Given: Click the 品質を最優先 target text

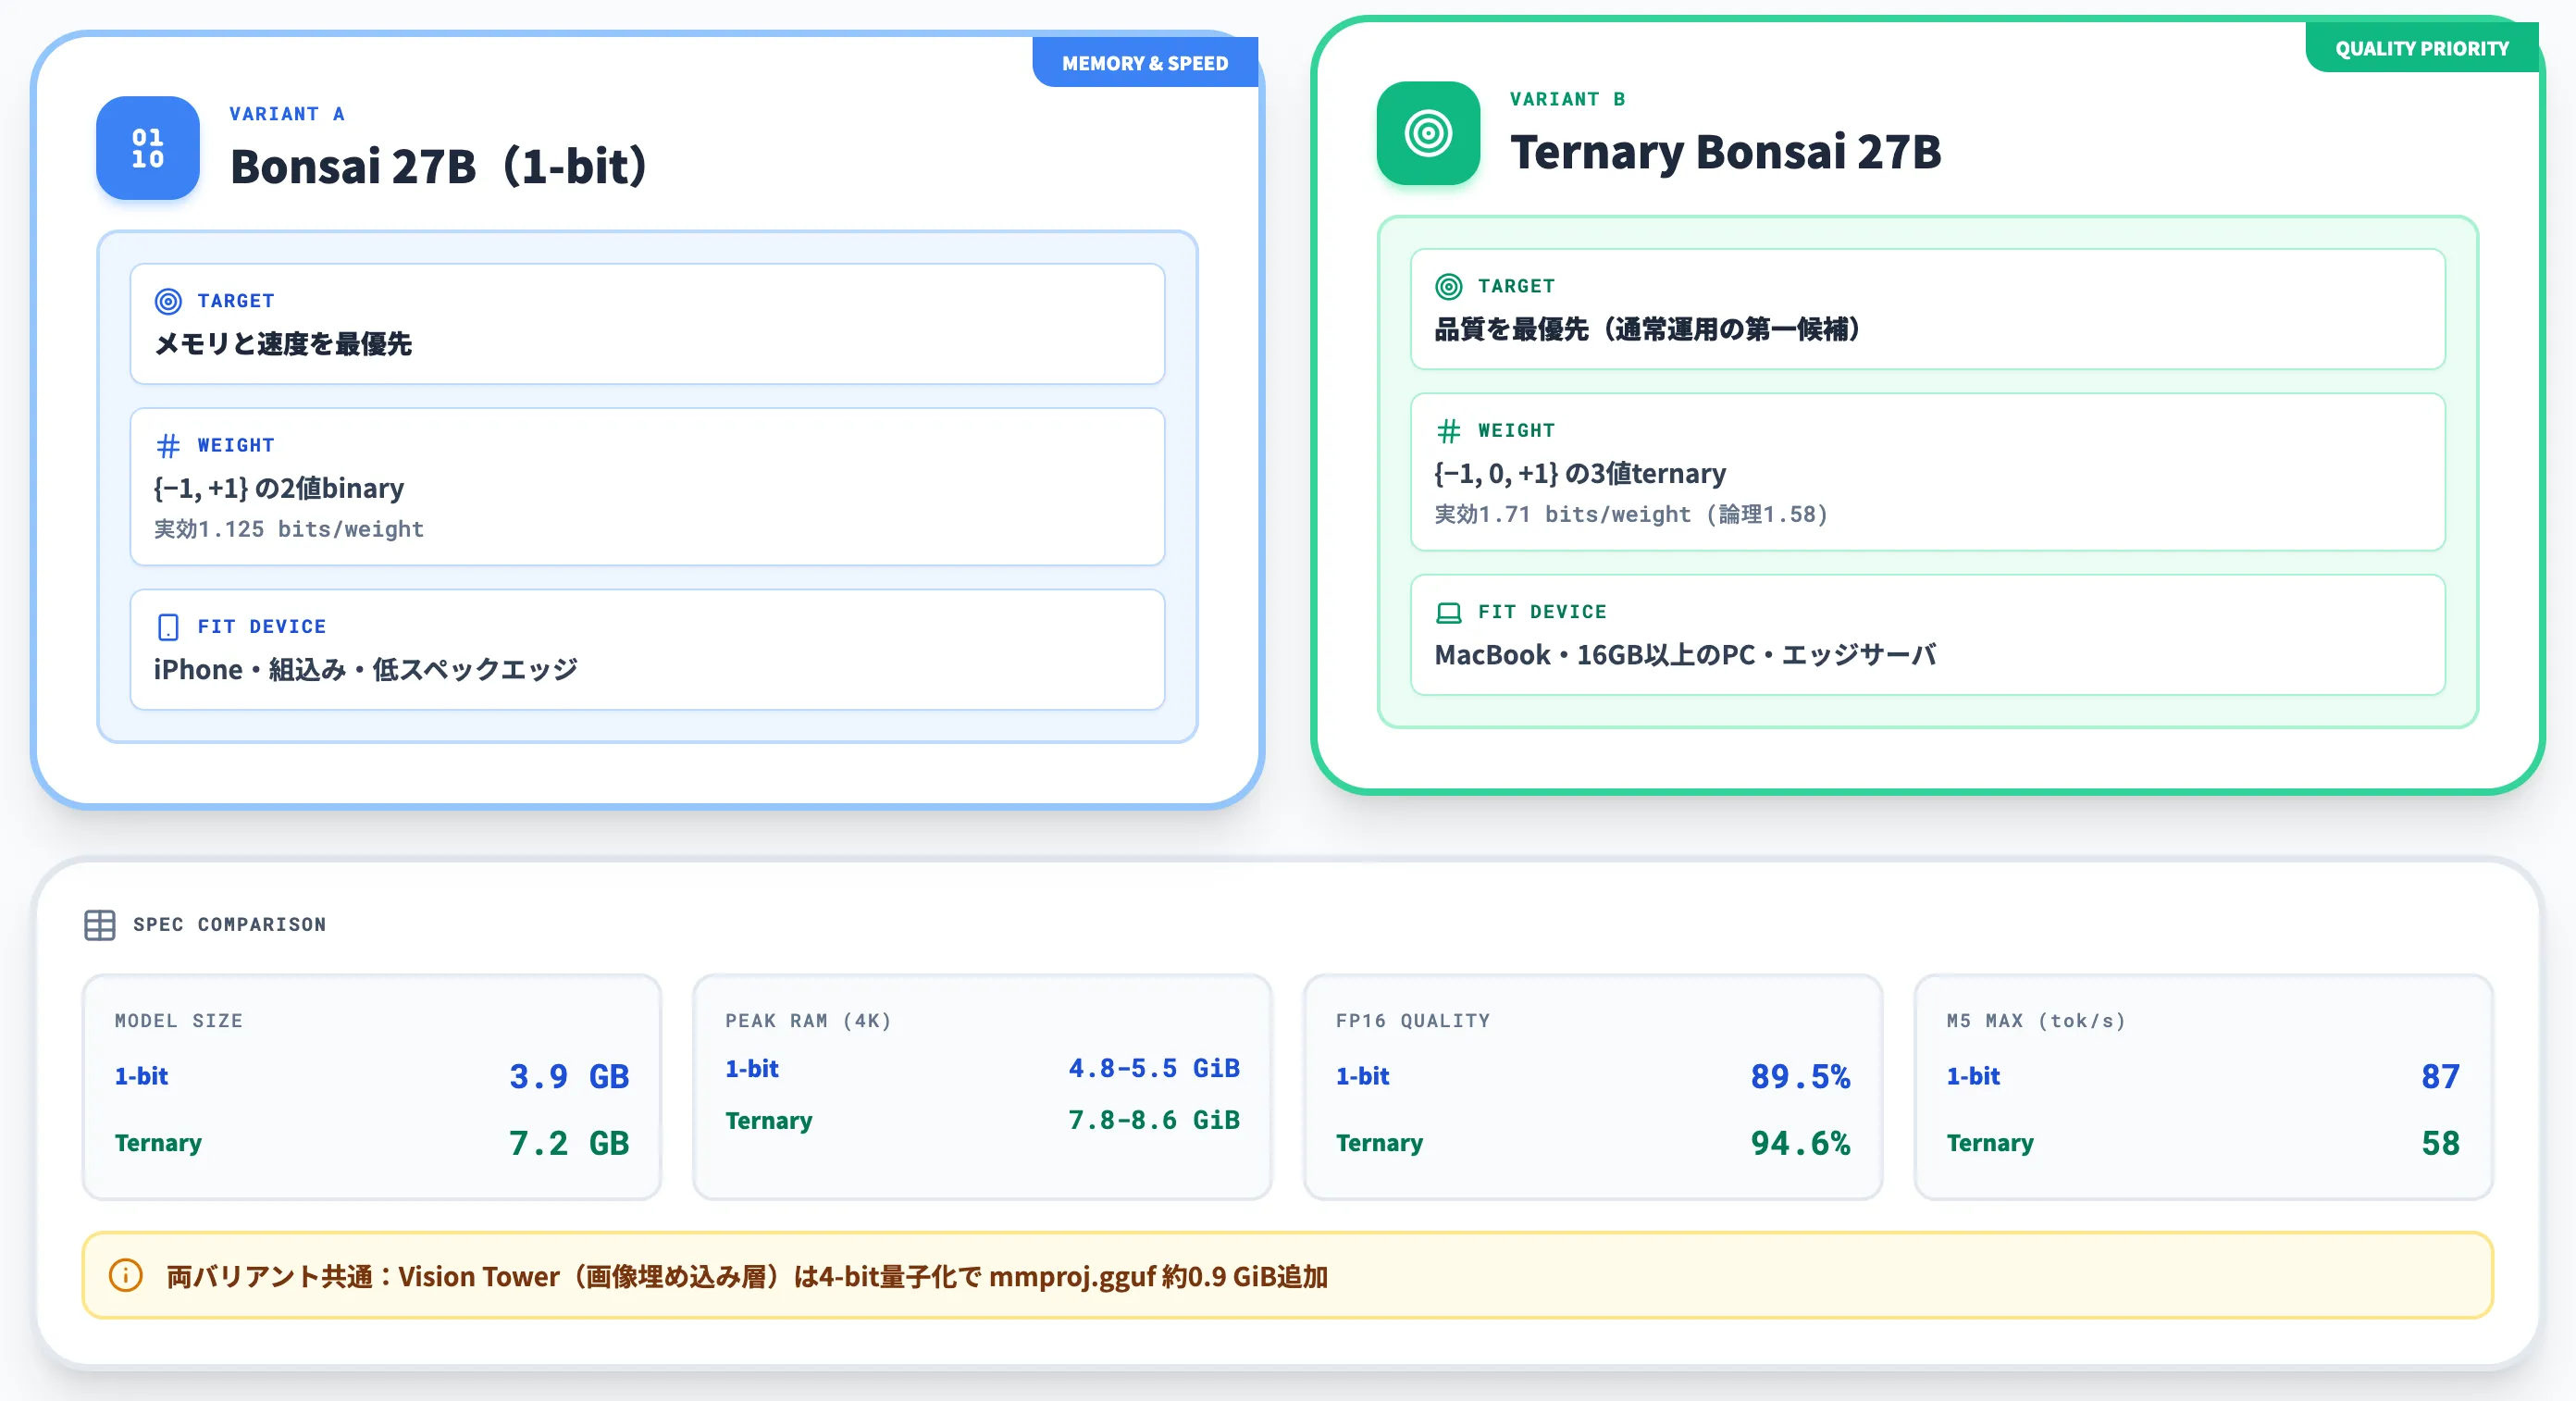Looking at the screenshot, I should point(1647,329).
